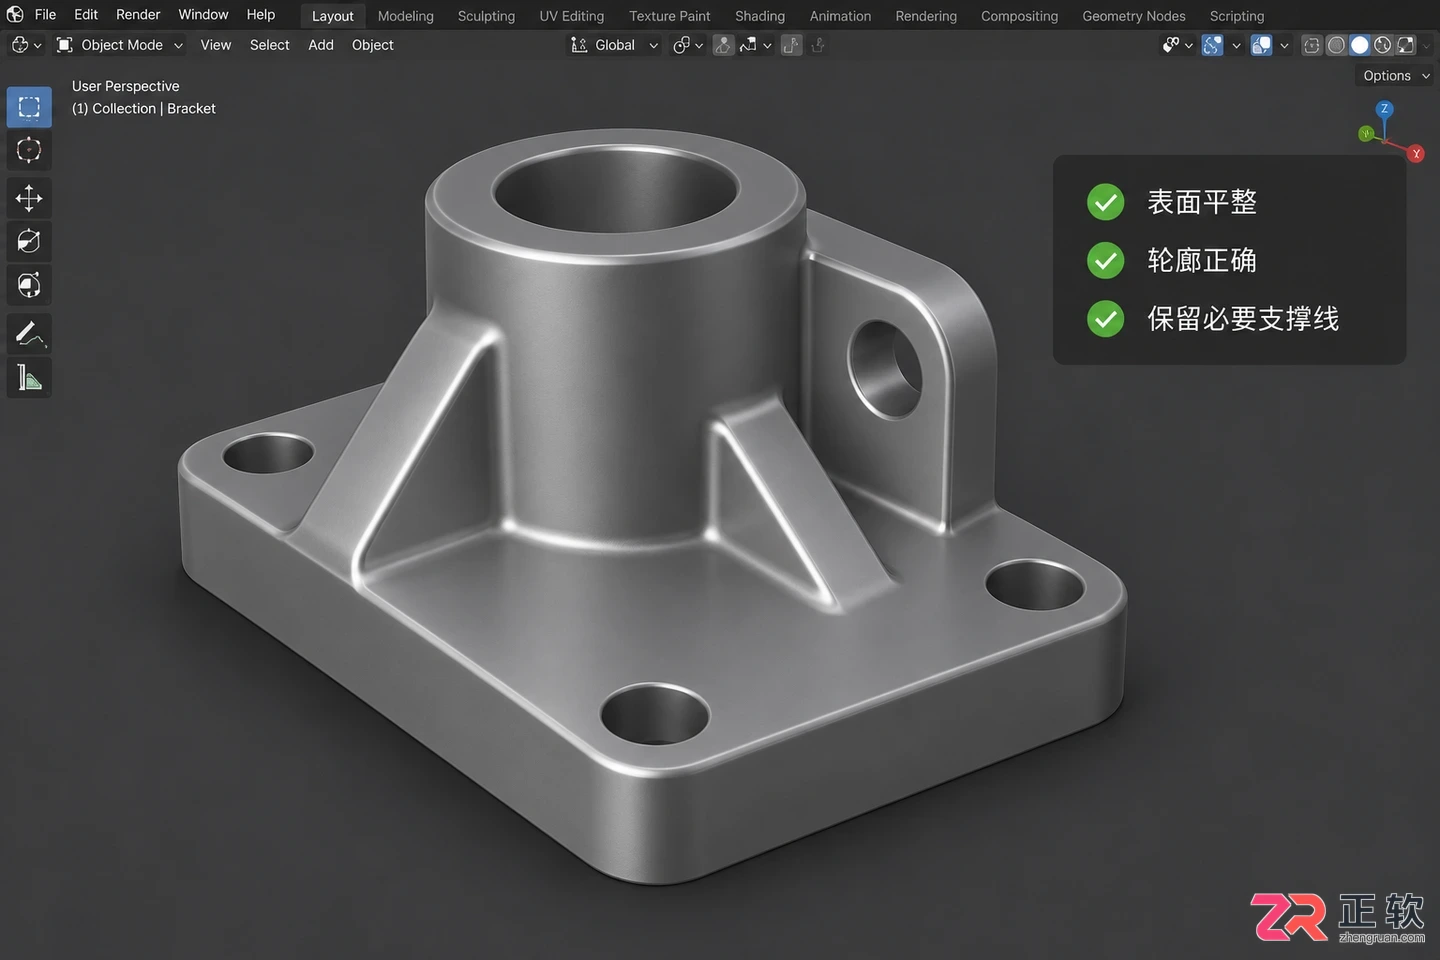This screenshot has height=960, width=1440.
Task: Expand the shading options dropdown arrow
Action: [1426, 45]
